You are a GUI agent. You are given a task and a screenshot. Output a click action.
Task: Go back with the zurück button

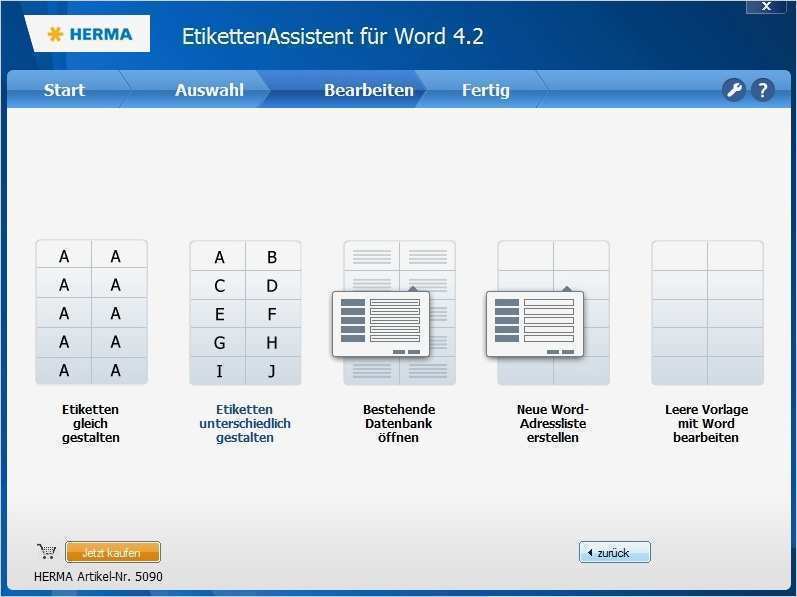615,552
